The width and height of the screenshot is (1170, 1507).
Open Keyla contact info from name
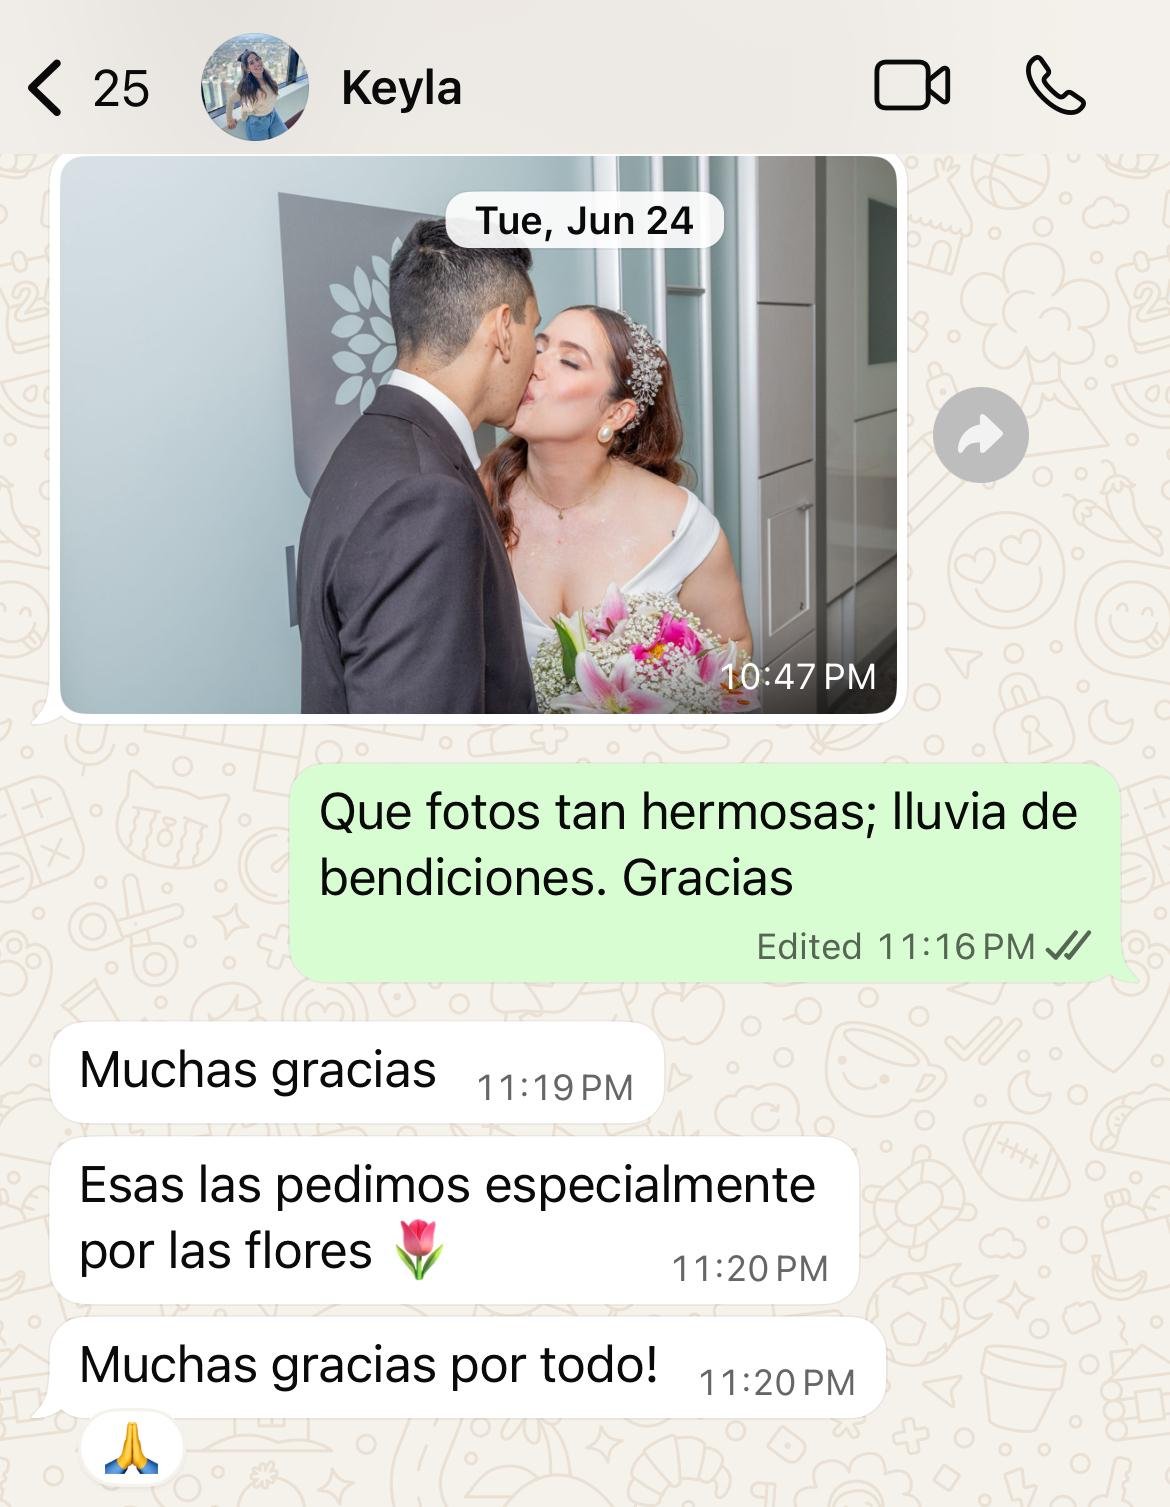[x=401, y=88]
